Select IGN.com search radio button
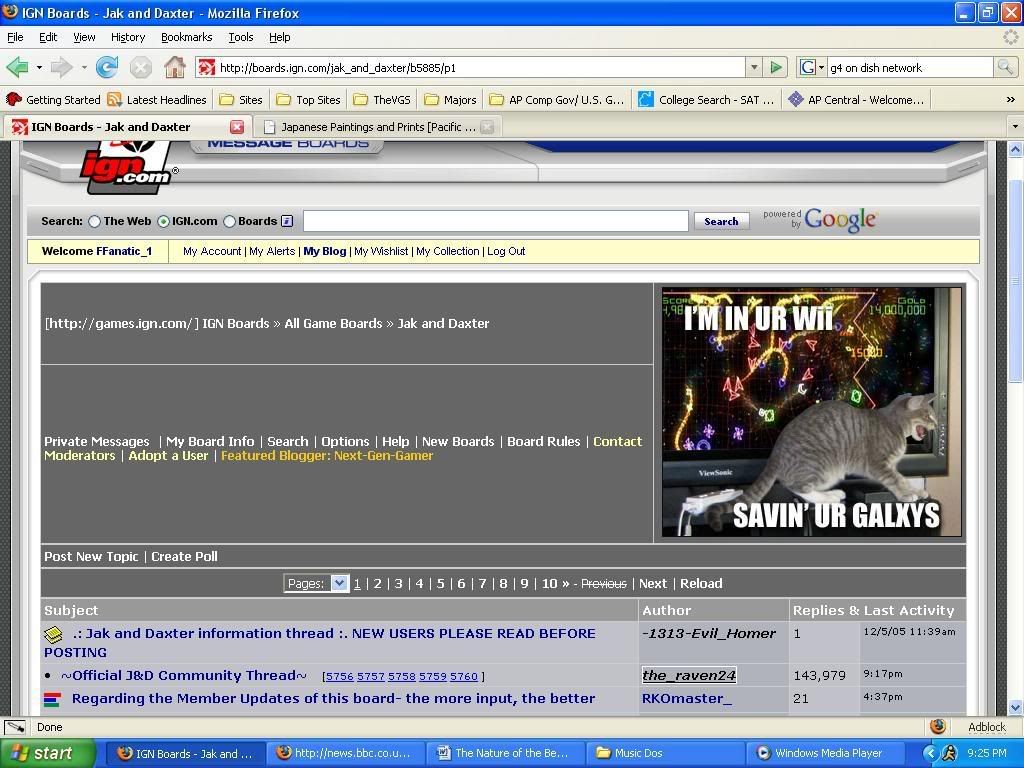 coord(163,221)
